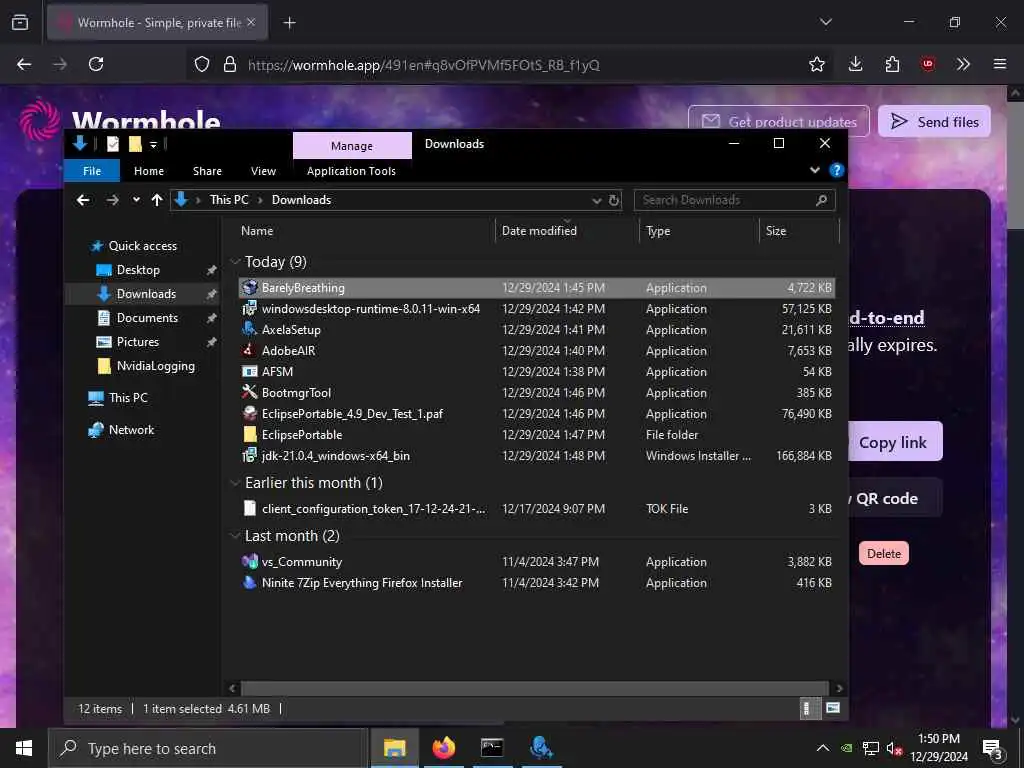Open the Share ribbon tab
The image size is (1024, 768).
tap(207, 171)
